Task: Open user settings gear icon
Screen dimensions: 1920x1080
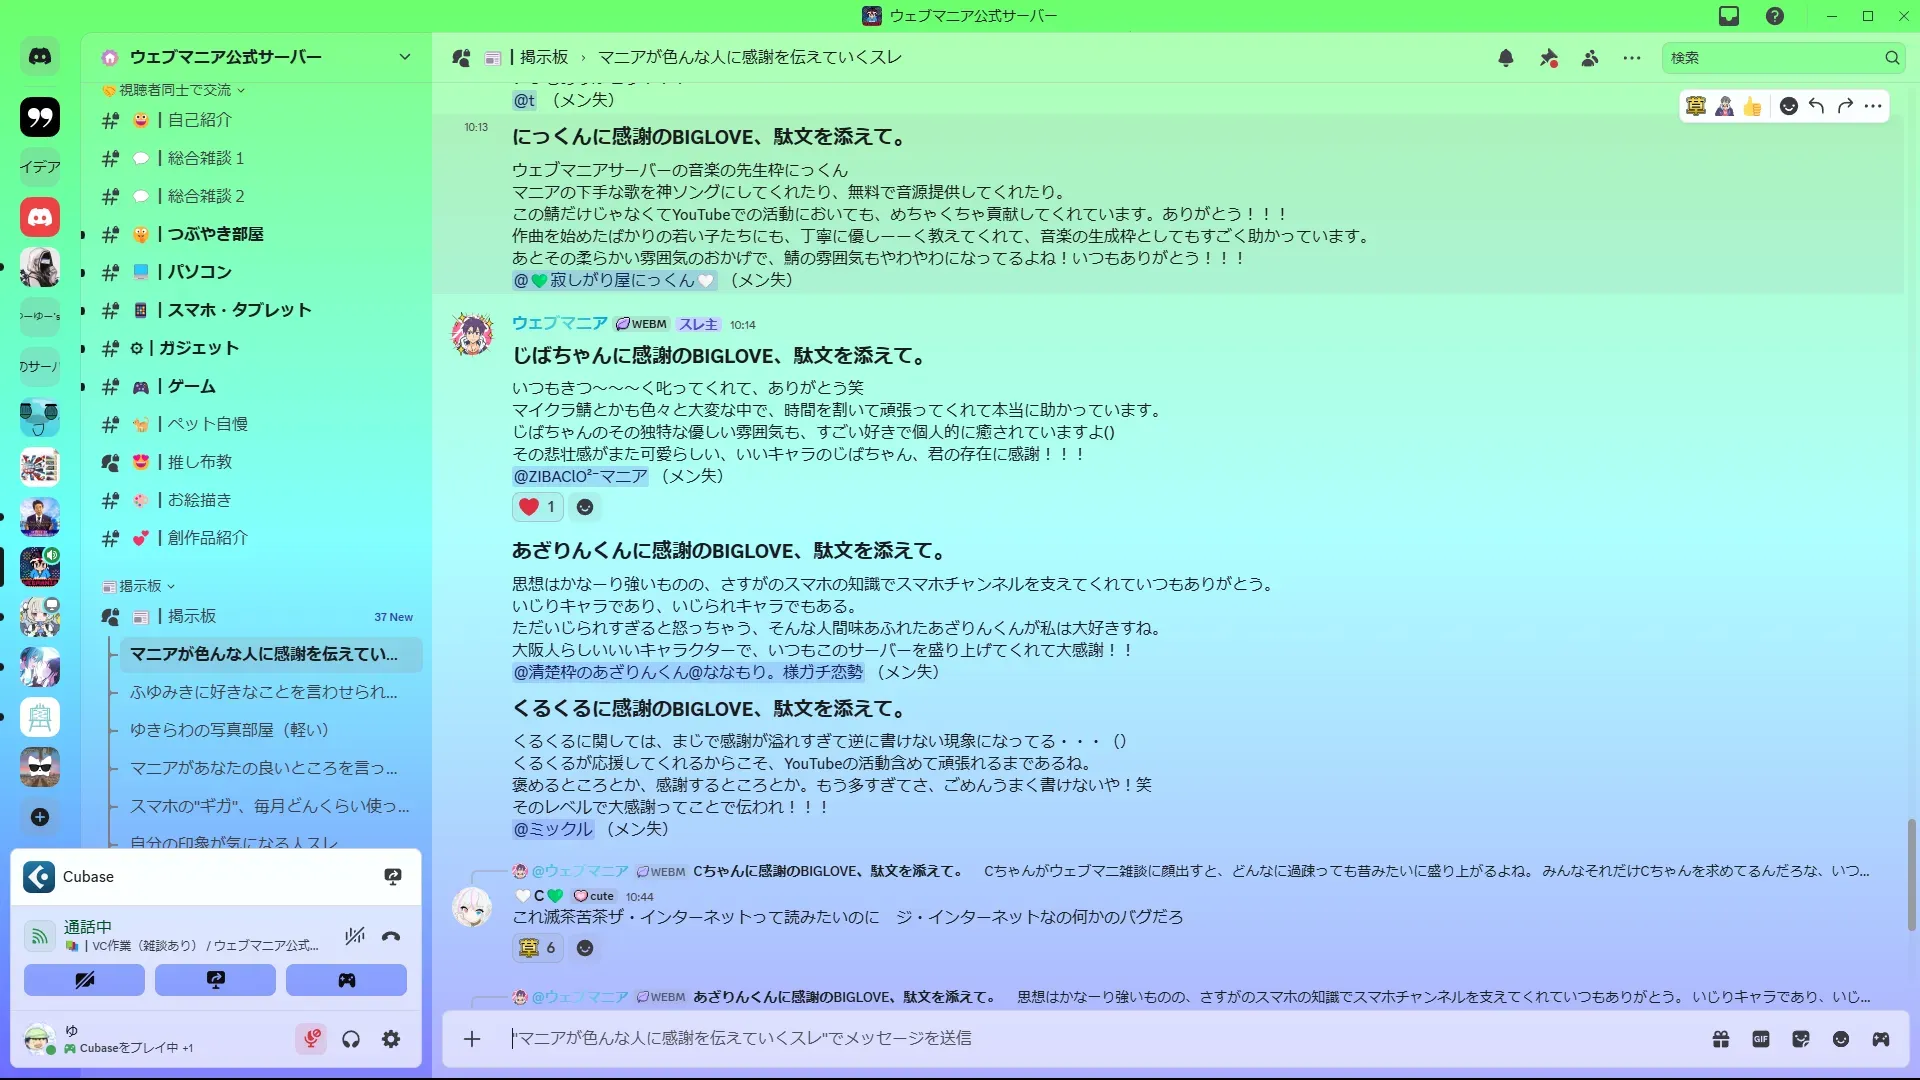Action: tap(391, 1039)
